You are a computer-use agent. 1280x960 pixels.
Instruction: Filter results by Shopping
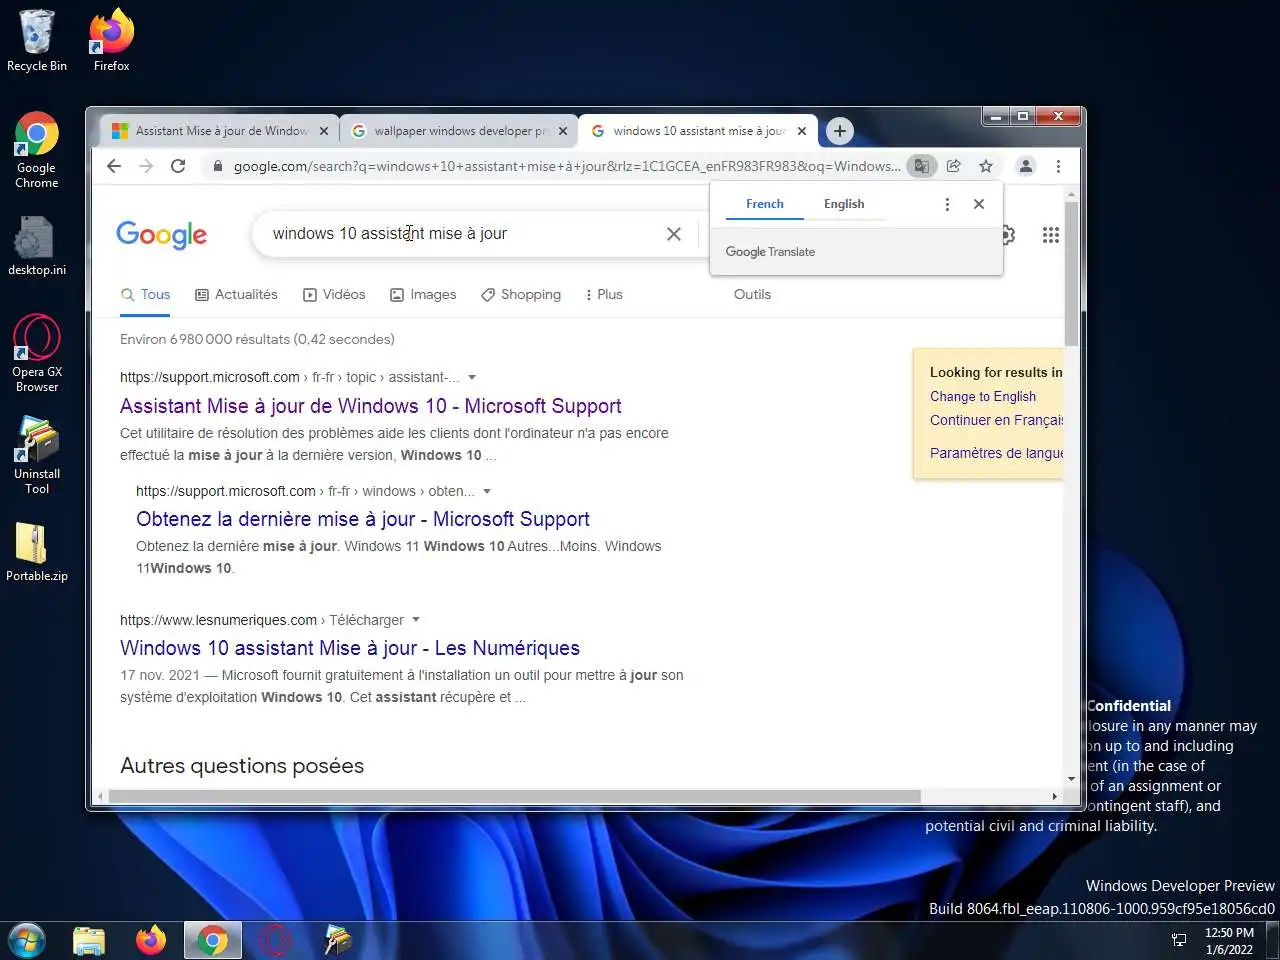coord(521,295)
